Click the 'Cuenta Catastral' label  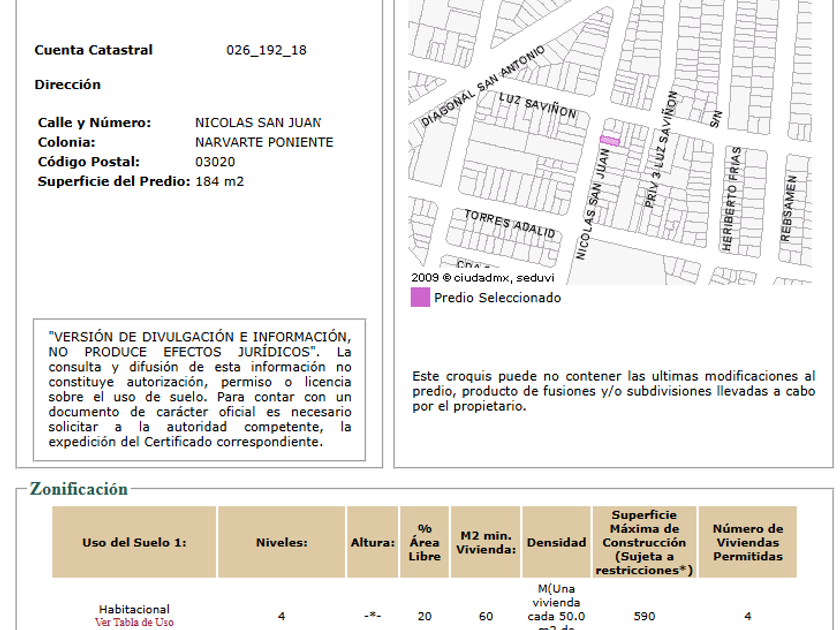(x=94, y=50)
